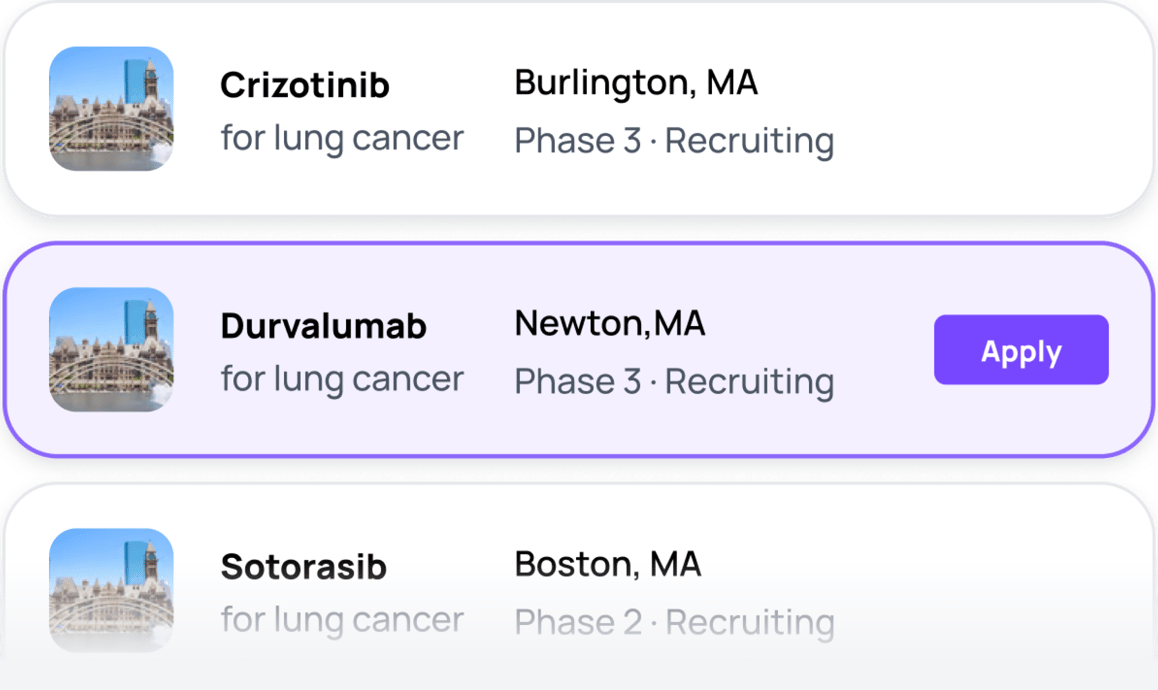The image size is (1158, 690).
Task: Click Recruiting status on the Durvalumab card
Action: pyautogui.click(x=749, y=382)
